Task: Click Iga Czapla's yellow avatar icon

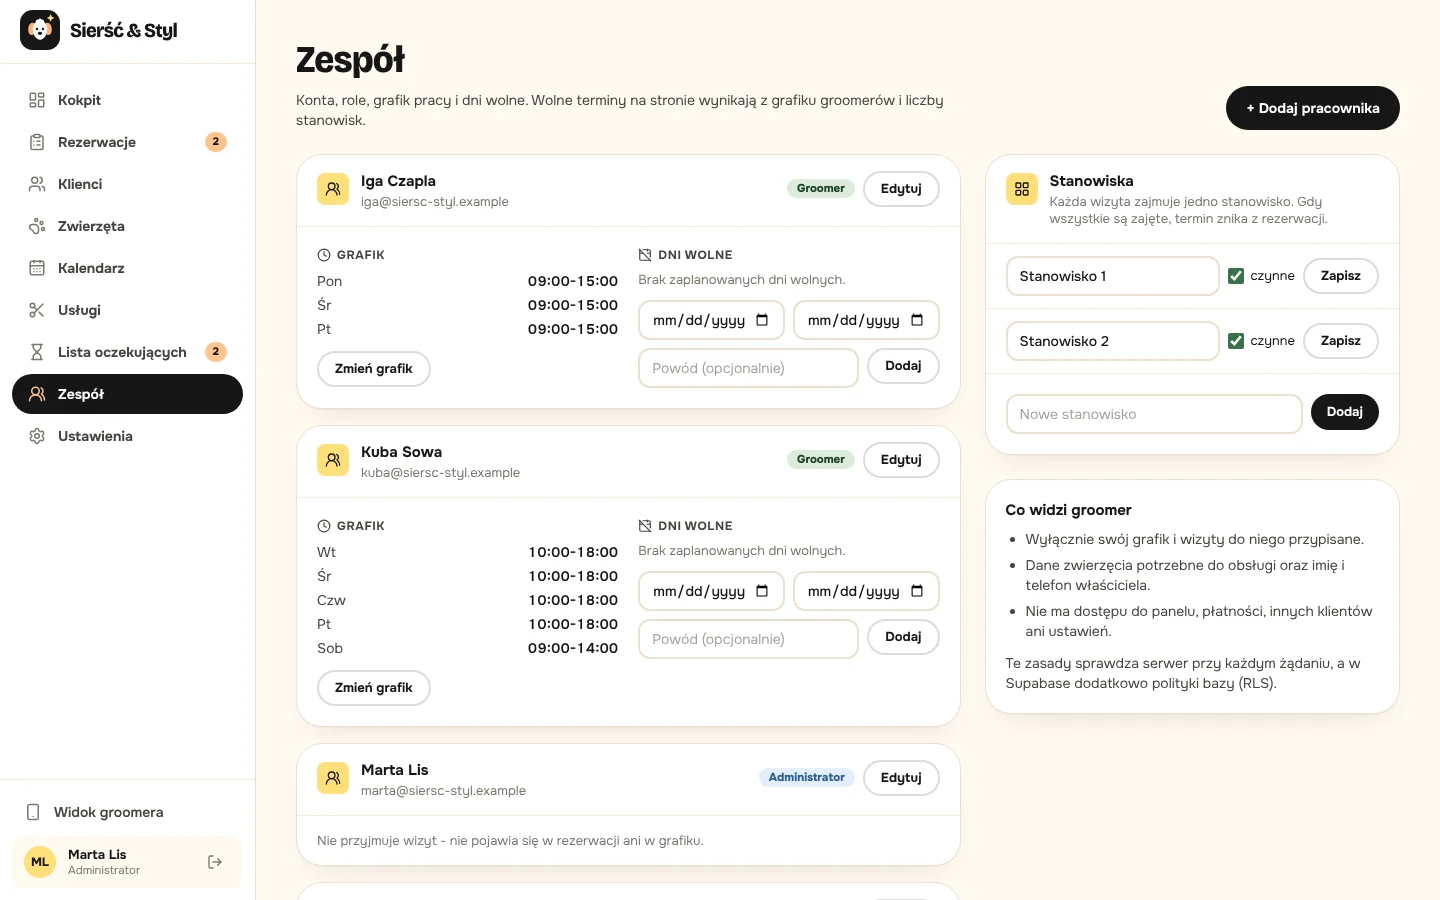Action: (333, 189)
